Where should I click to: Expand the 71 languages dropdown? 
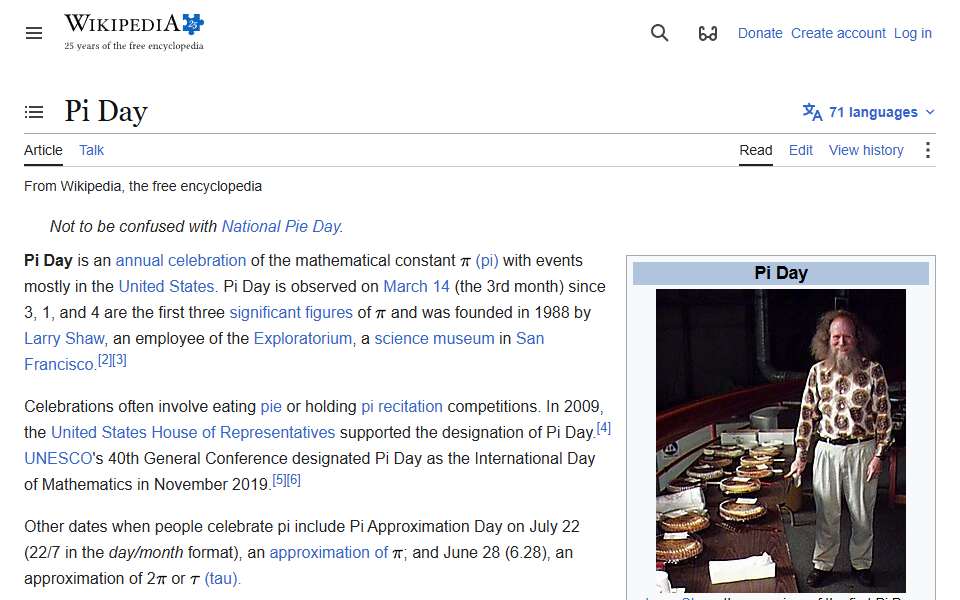tap(869, 112)
